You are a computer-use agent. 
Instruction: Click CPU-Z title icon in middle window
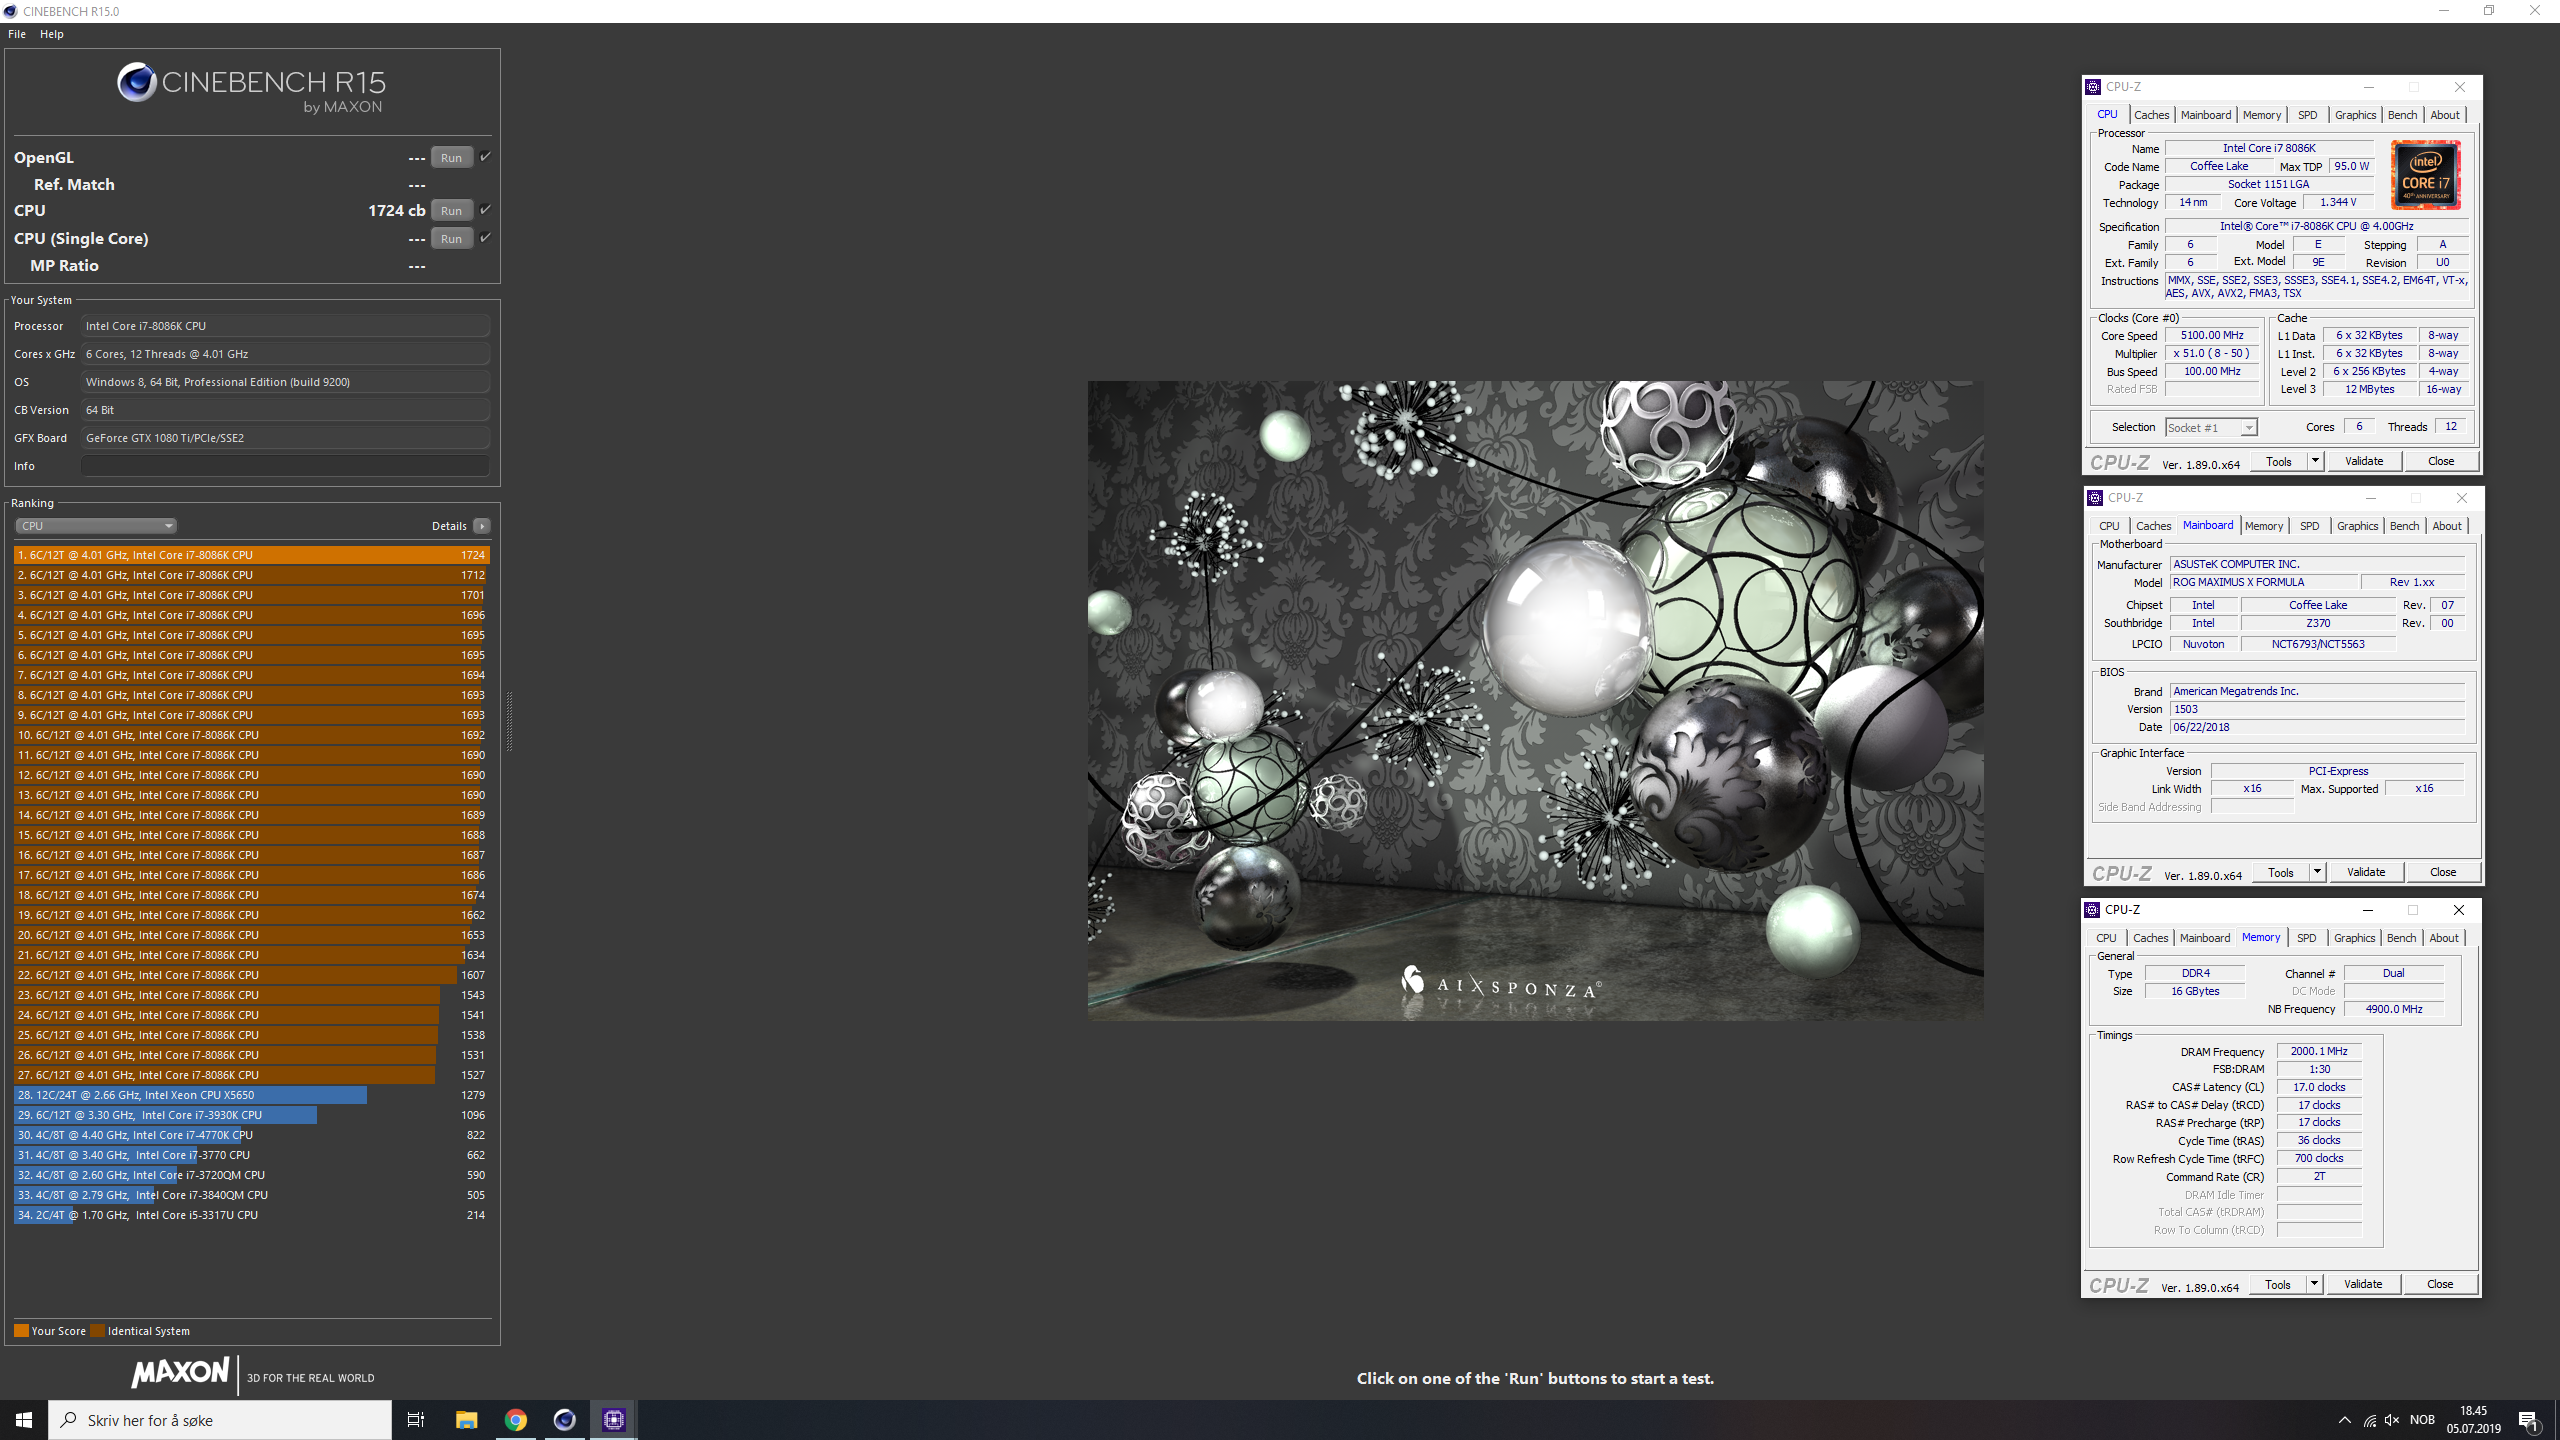(2095, 498)
